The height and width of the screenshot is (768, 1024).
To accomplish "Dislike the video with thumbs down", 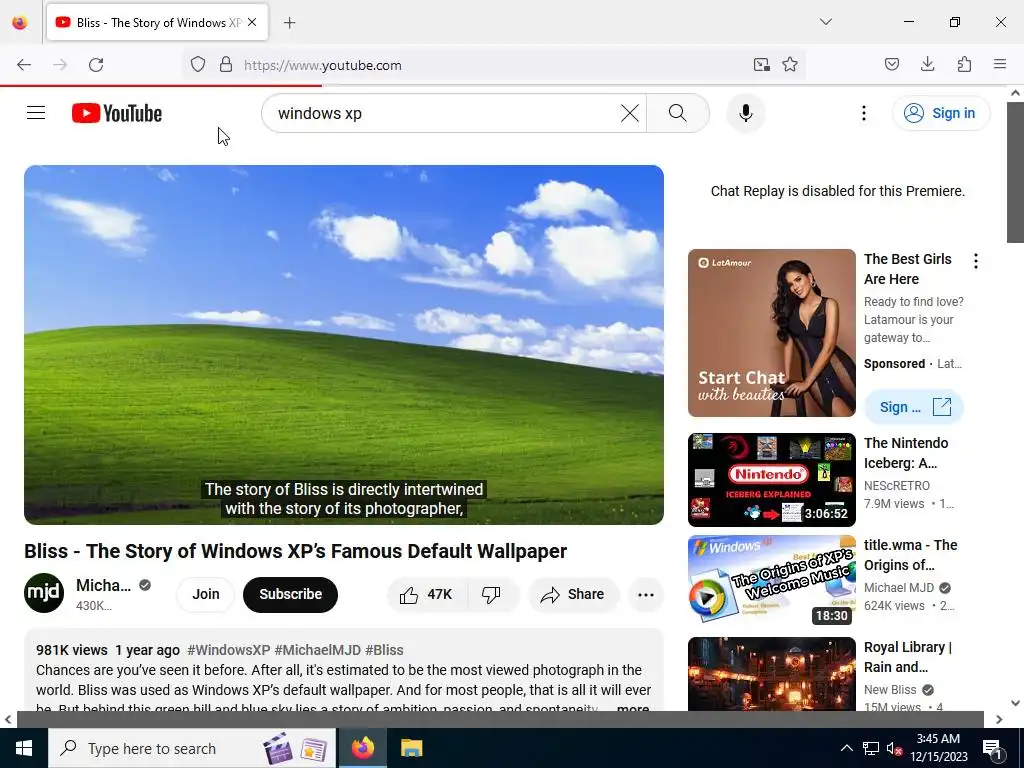I will [491, 594].
